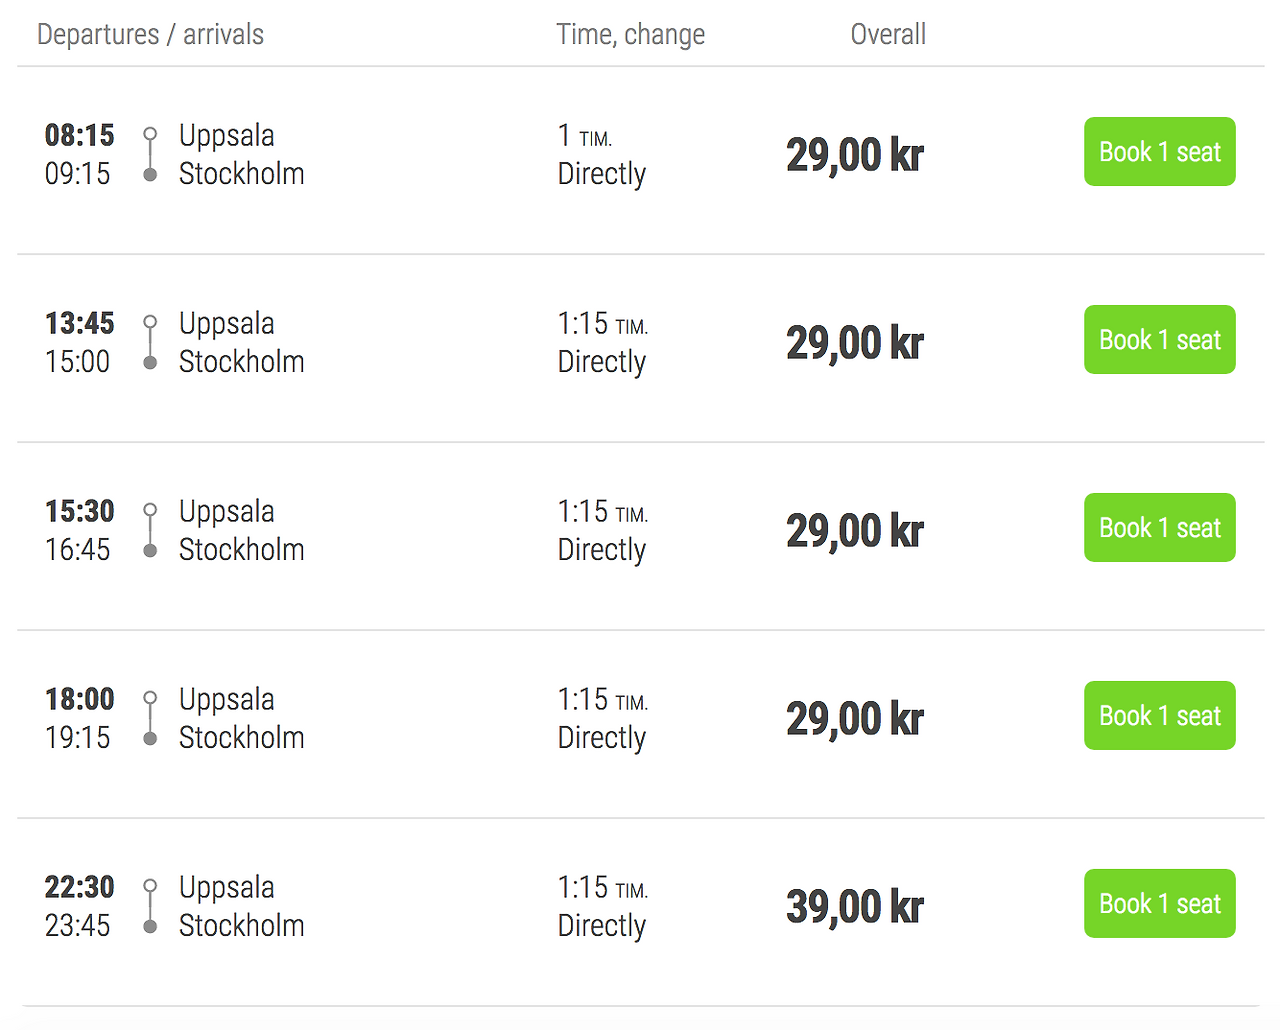Click the 1 TIM. duration of first trip

pos(585,136)
